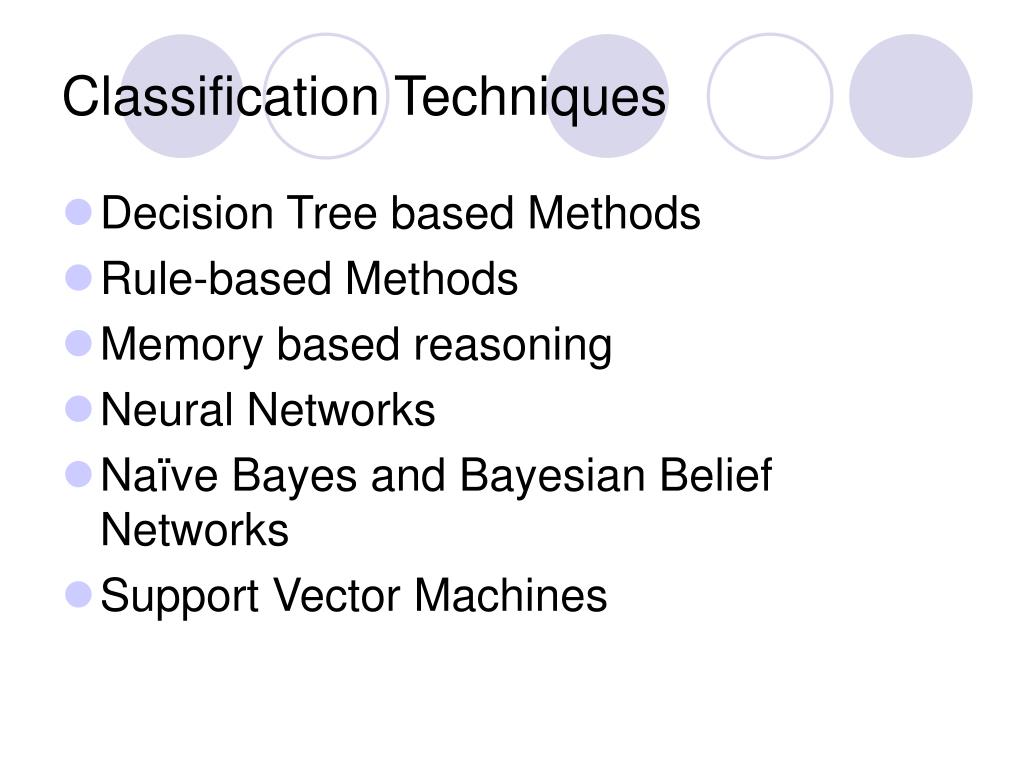The height and width of the screenshot is (768, 1024).
Task: Click the rightmost filled lavender circle
Action: pyautogui.click(x=911, y=96)
